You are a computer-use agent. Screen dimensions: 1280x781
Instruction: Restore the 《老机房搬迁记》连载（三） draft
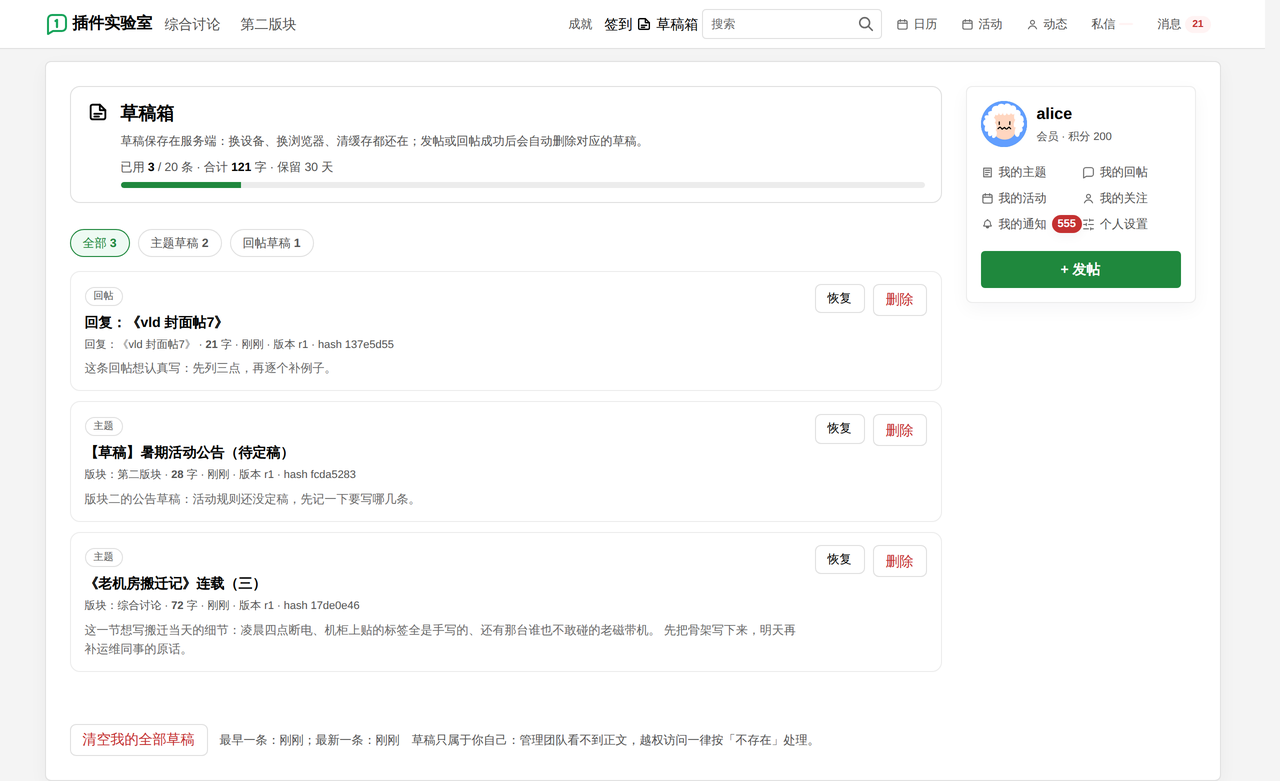840,559
